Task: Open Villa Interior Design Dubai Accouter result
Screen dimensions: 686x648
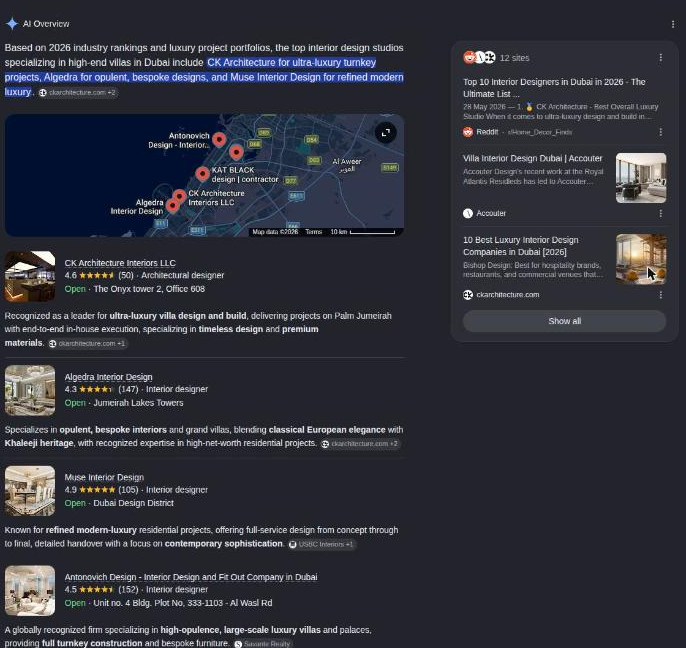Action: point(532,158)
